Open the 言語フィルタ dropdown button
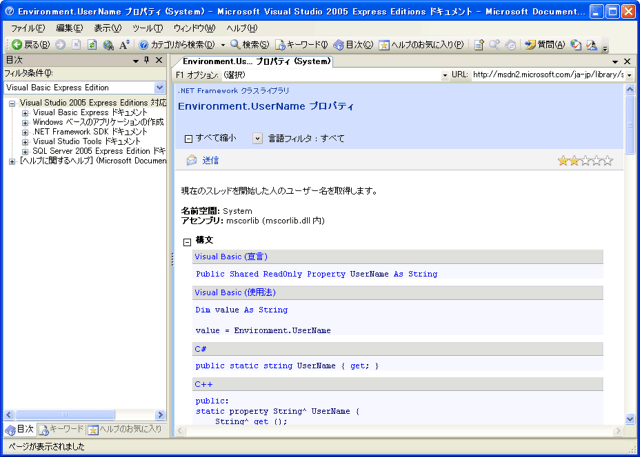 (257, 138)
